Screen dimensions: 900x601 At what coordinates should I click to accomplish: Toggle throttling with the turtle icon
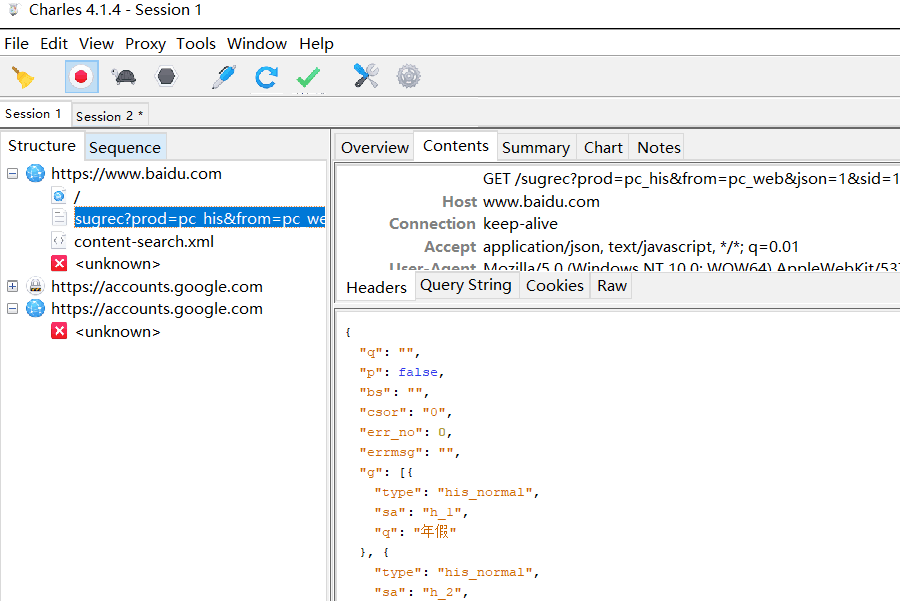click(123, 77)
